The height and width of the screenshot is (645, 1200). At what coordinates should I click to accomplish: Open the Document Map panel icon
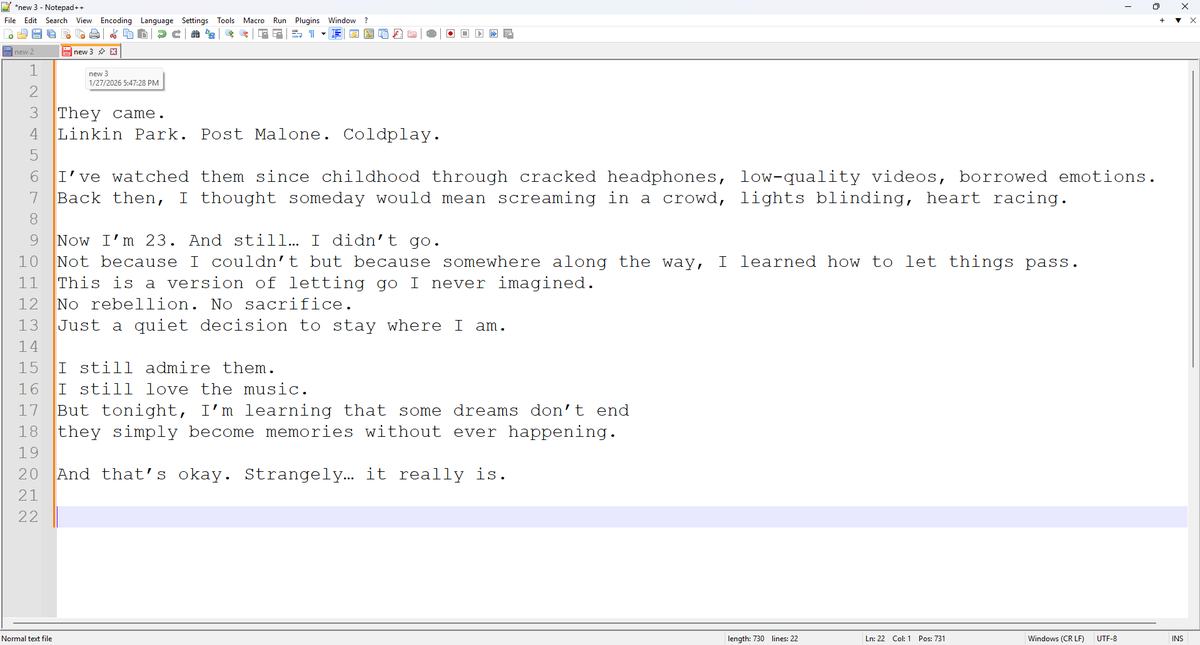click(369, 34)
